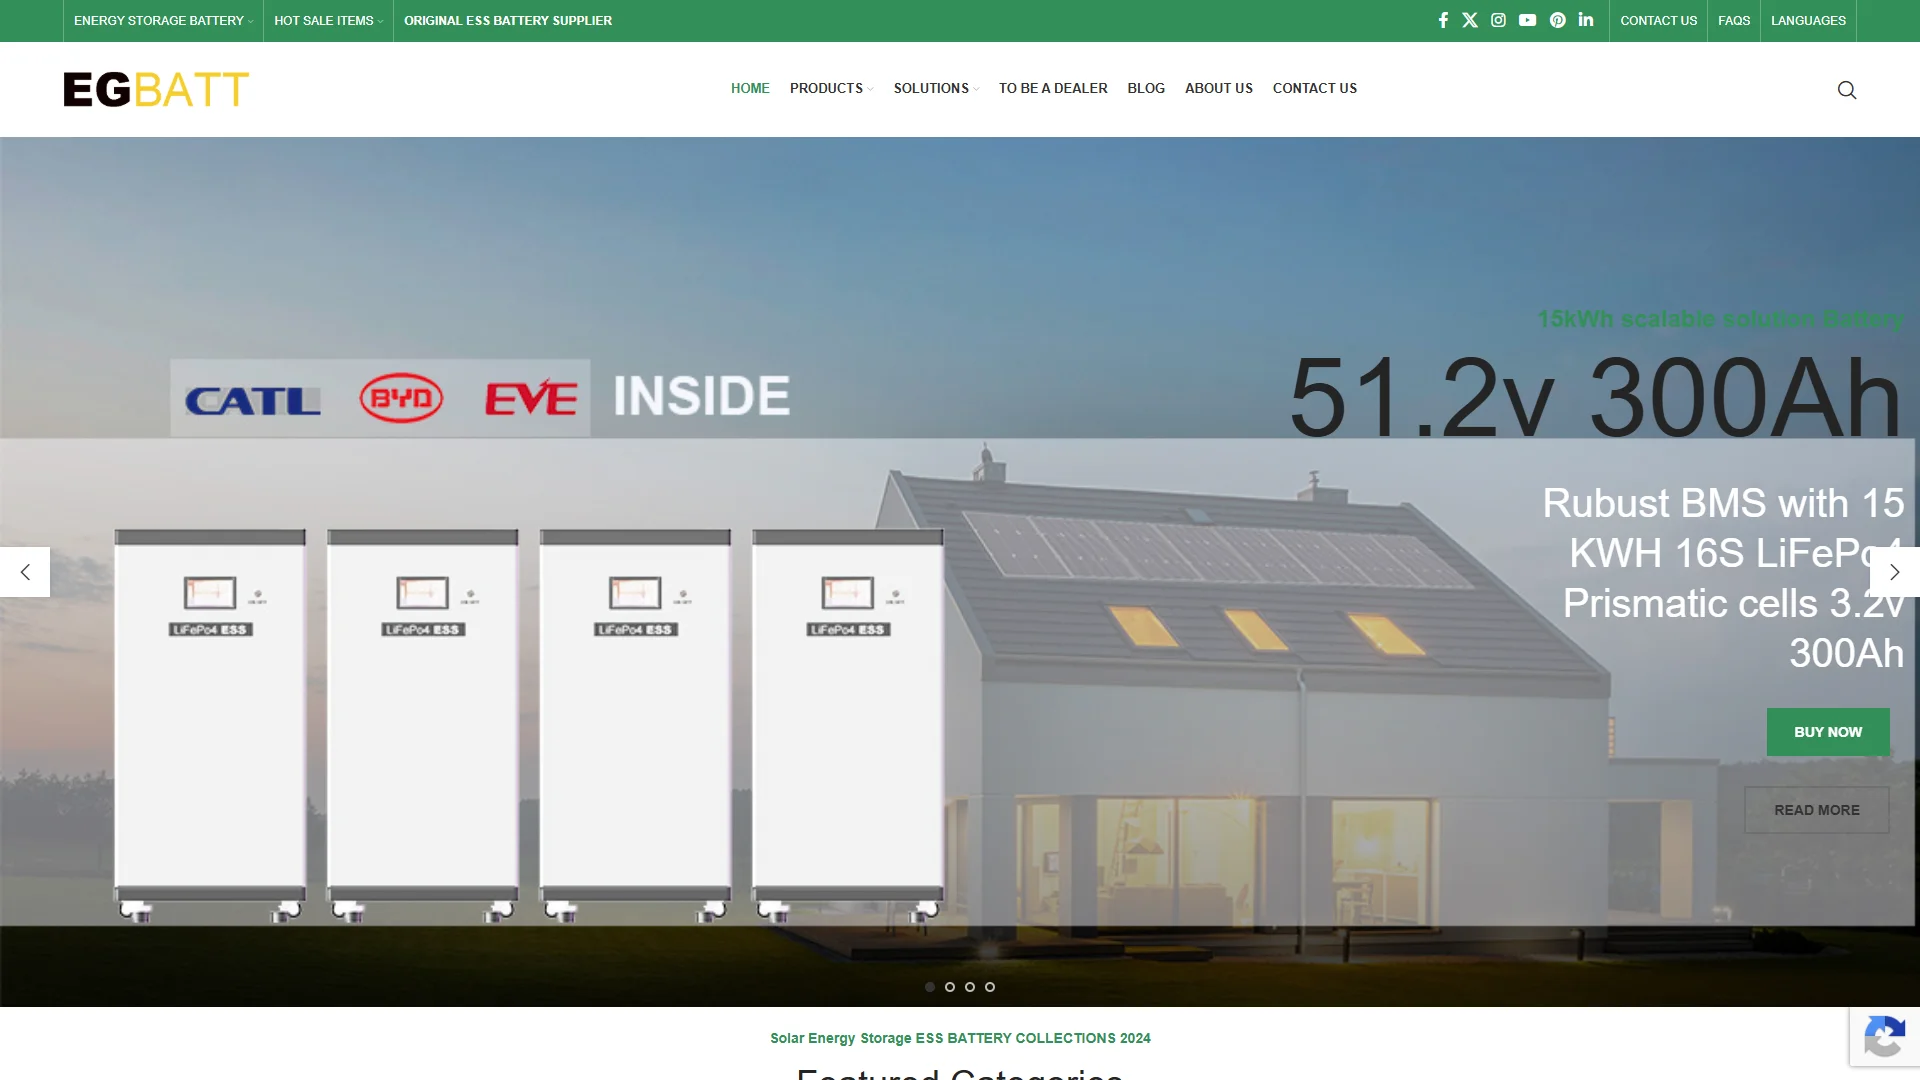The image size is (1920, 1080).
Task: Open the YouTube social icon
Action: tap(1527, 20)
